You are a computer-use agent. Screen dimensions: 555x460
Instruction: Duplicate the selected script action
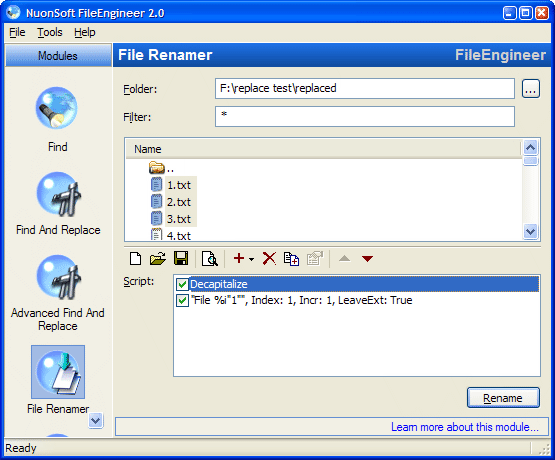pyautogui.click(x=291, y=259)
